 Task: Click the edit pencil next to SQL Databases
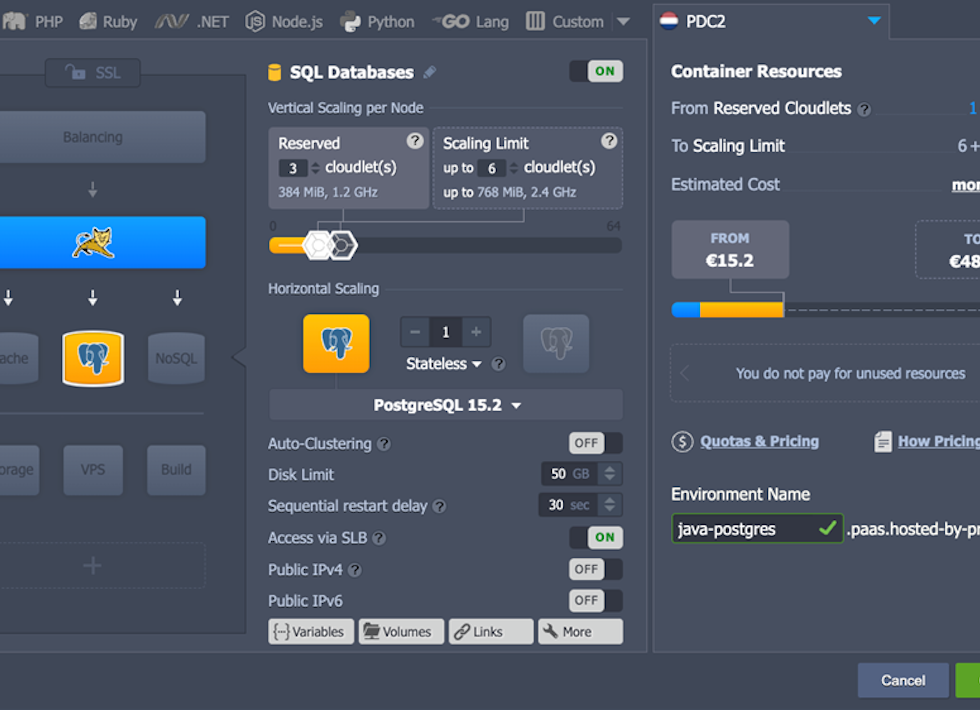430,72
